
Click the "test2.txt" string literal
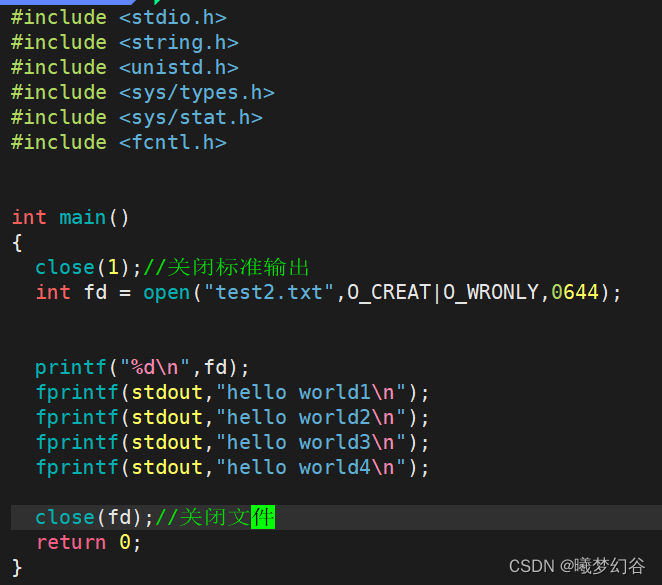coord(269,292)
